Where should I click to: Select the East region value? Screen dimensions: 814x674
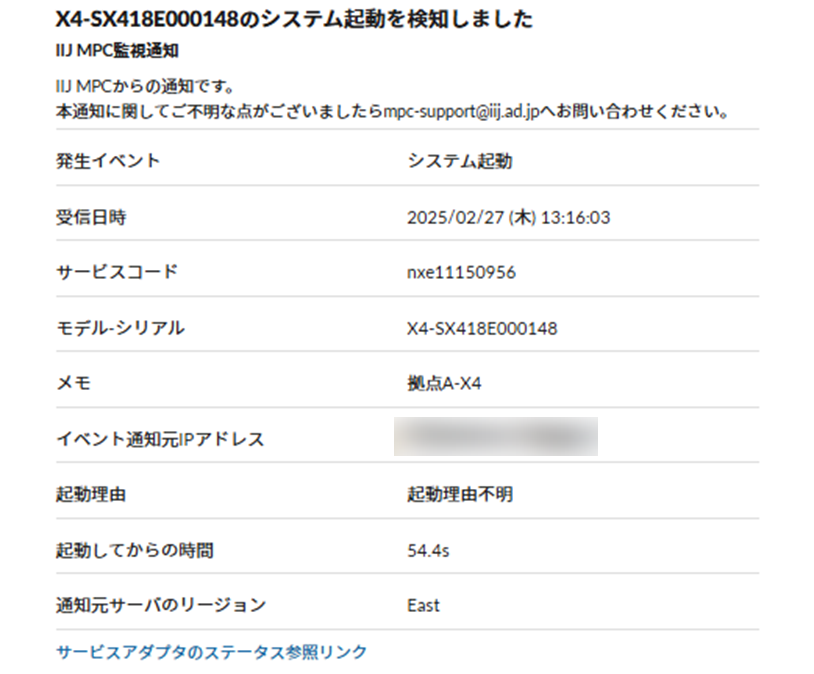click(x=424, y=605)
